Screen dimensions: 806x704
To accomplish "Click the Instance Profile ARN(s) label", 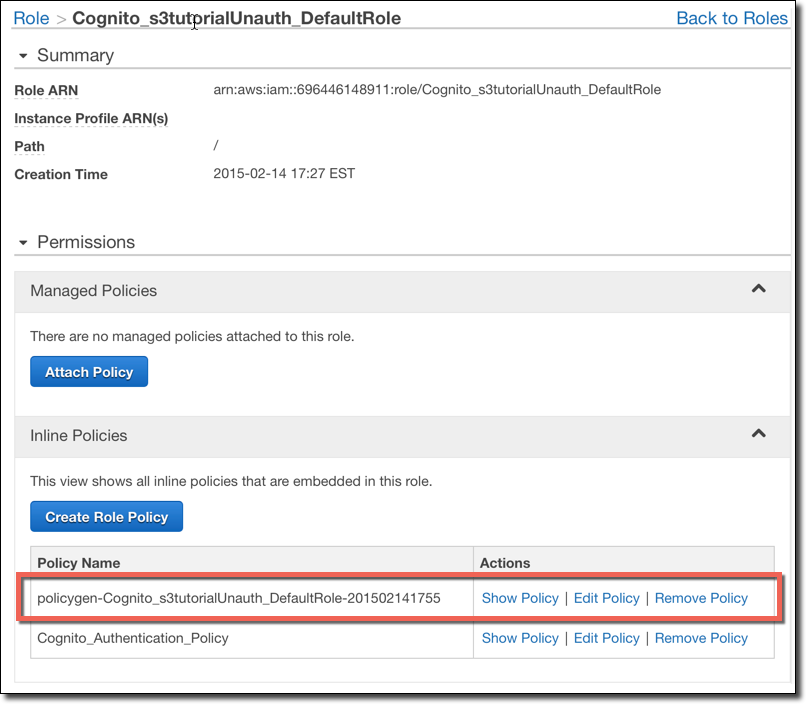I will tap(91, 119).
